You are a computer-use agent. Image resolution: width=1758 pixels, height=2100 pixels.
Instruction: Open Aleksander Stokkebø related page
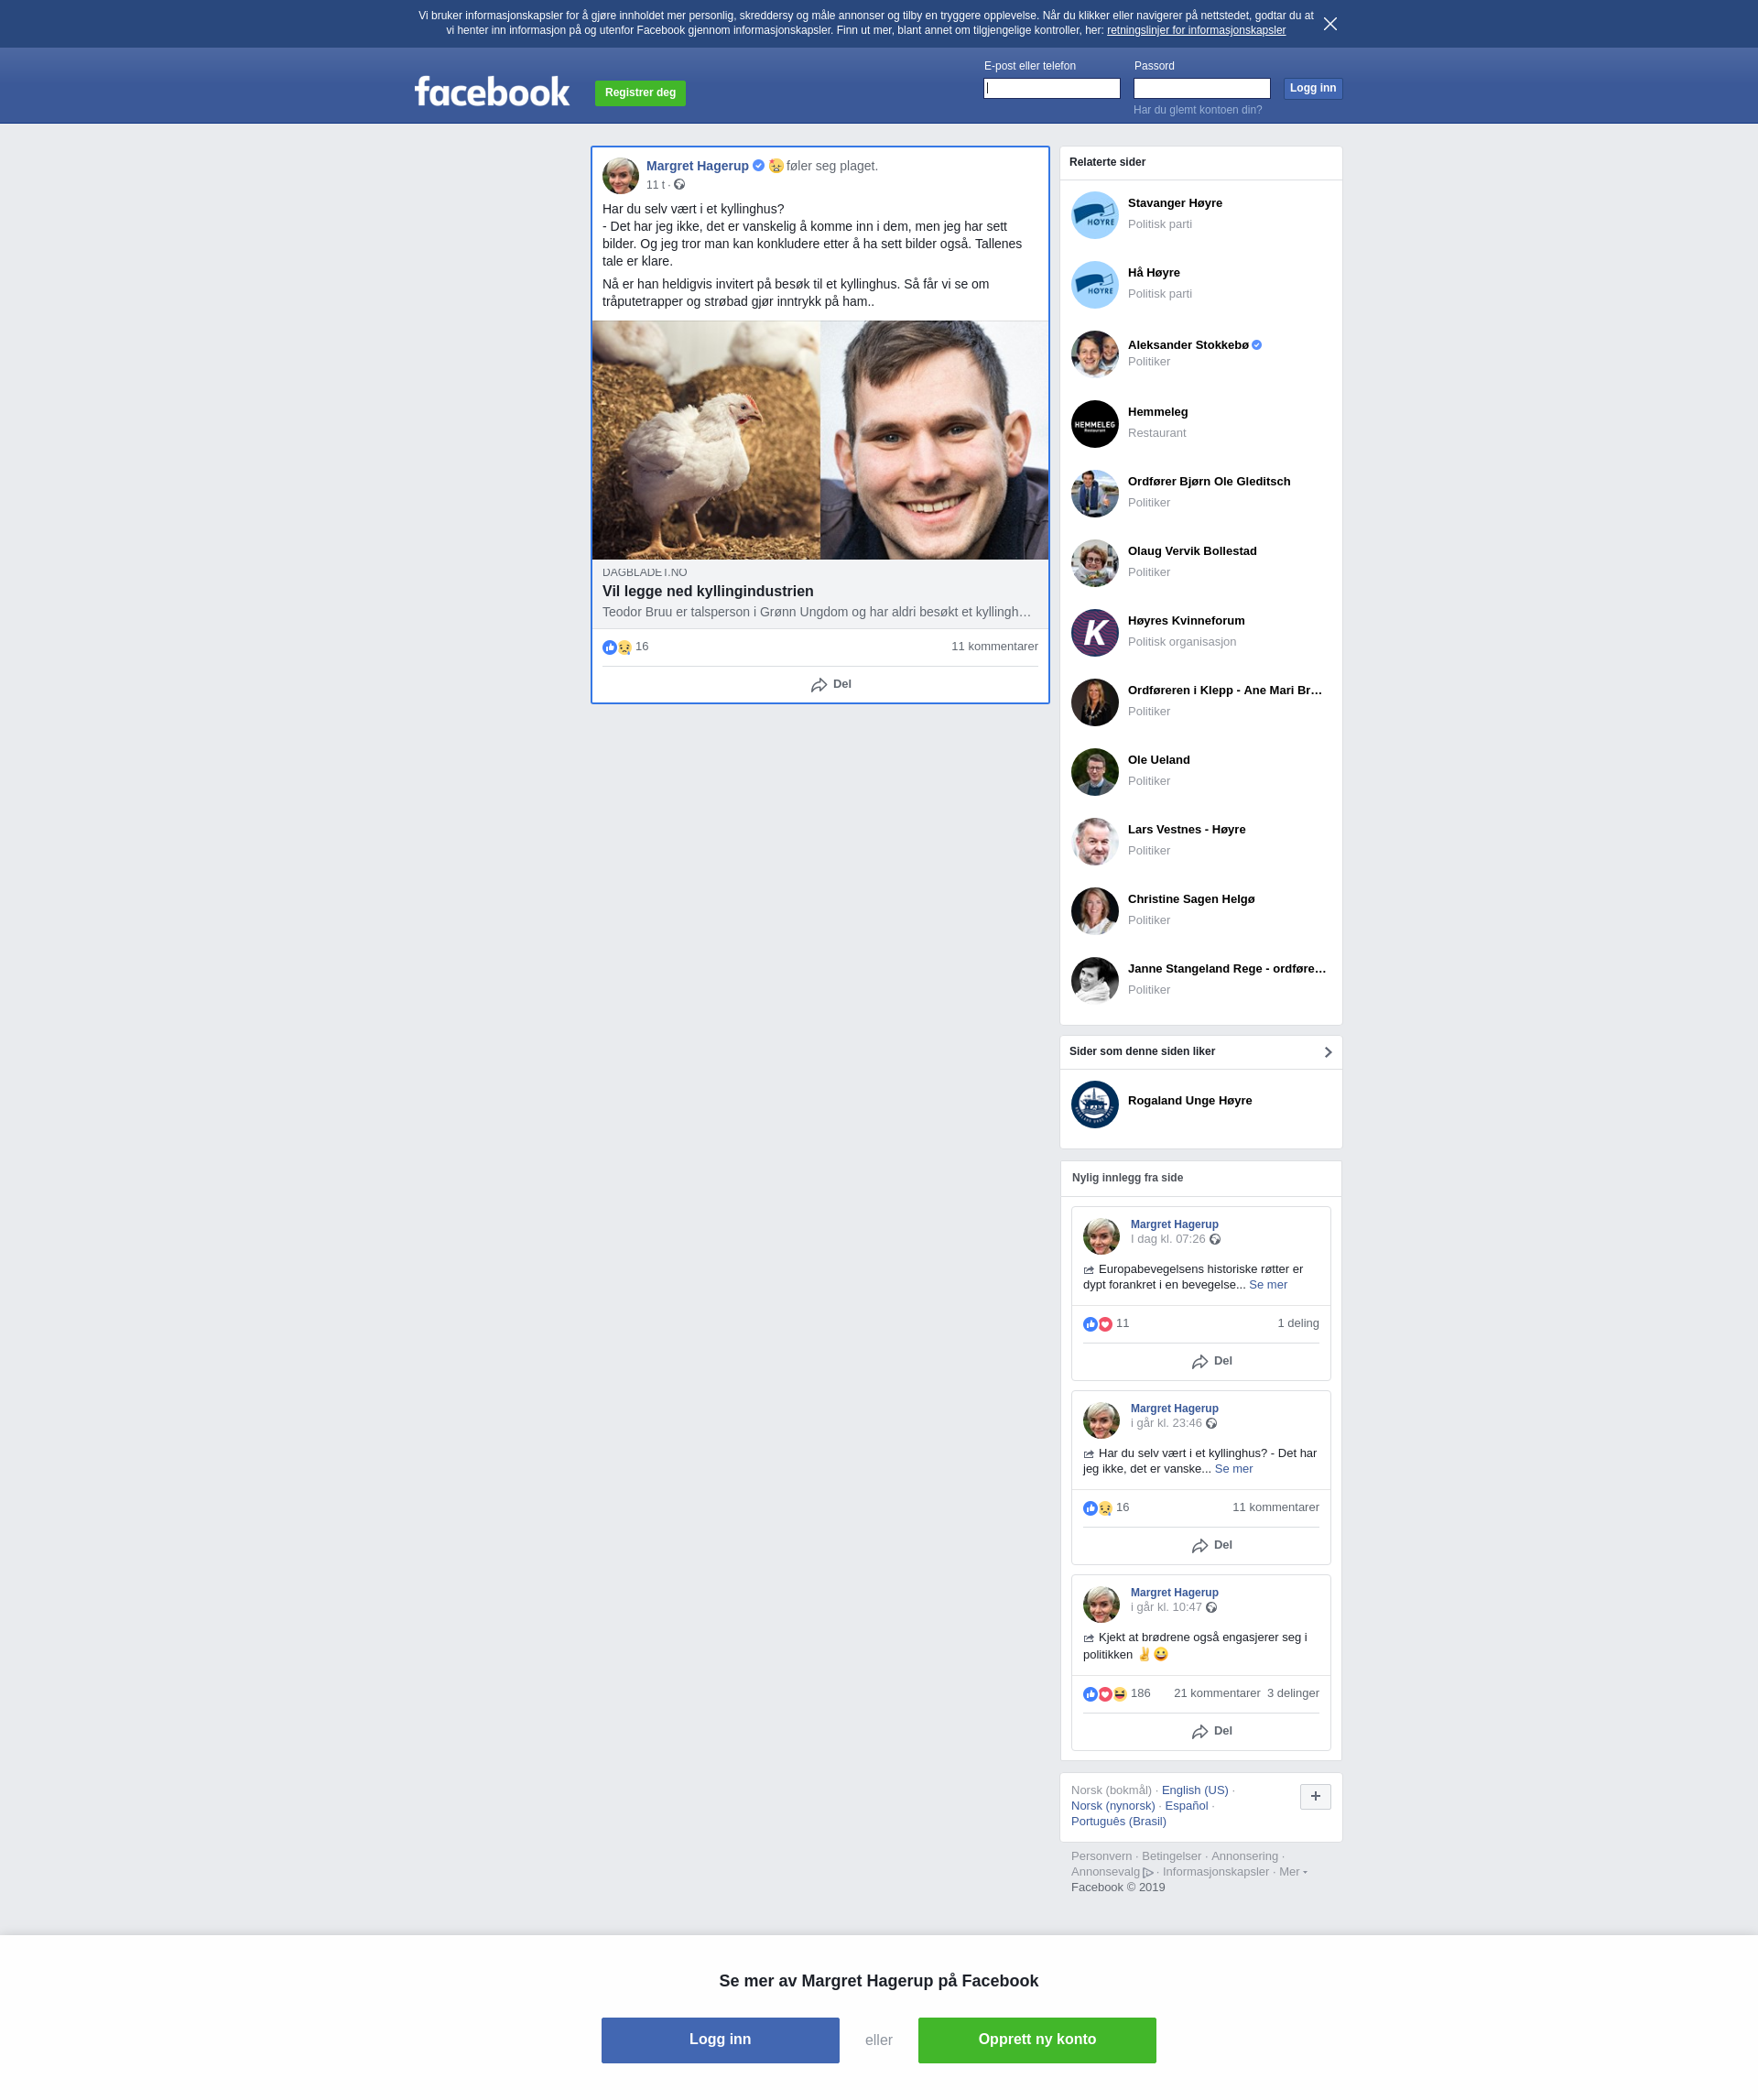(1188, 345)
